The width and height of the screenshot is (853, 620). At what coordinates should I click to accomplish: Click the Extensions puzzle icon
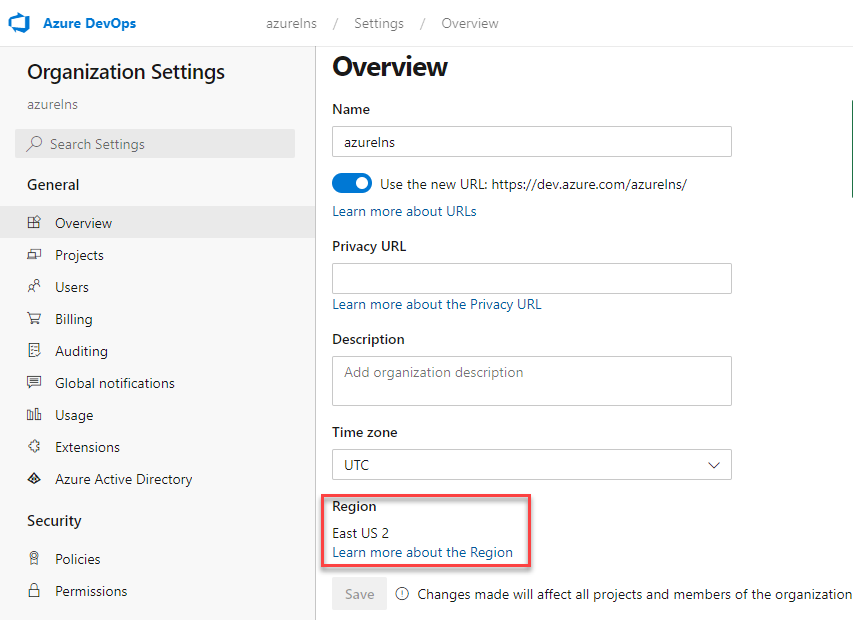pyautogui.click(x=34, y=447)
